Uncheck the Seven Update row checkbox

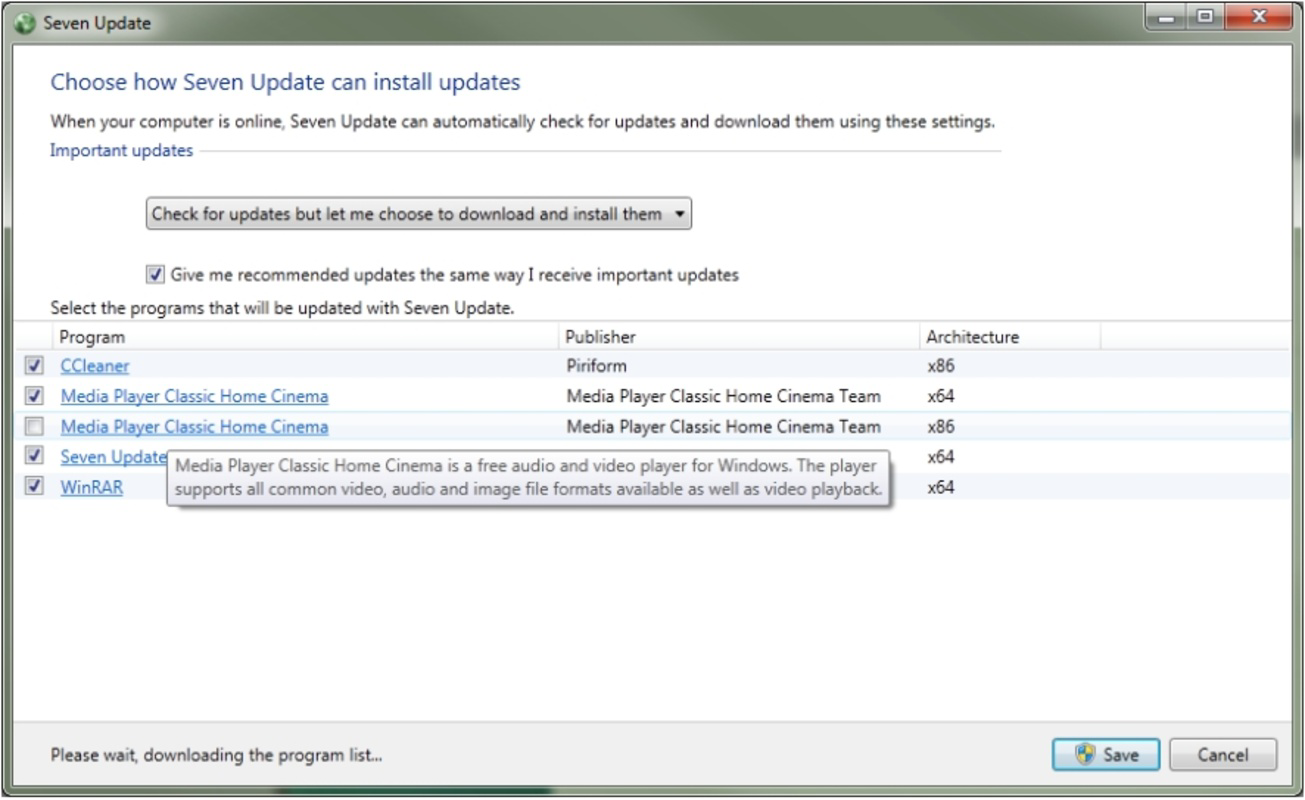(x=35, y=457)
